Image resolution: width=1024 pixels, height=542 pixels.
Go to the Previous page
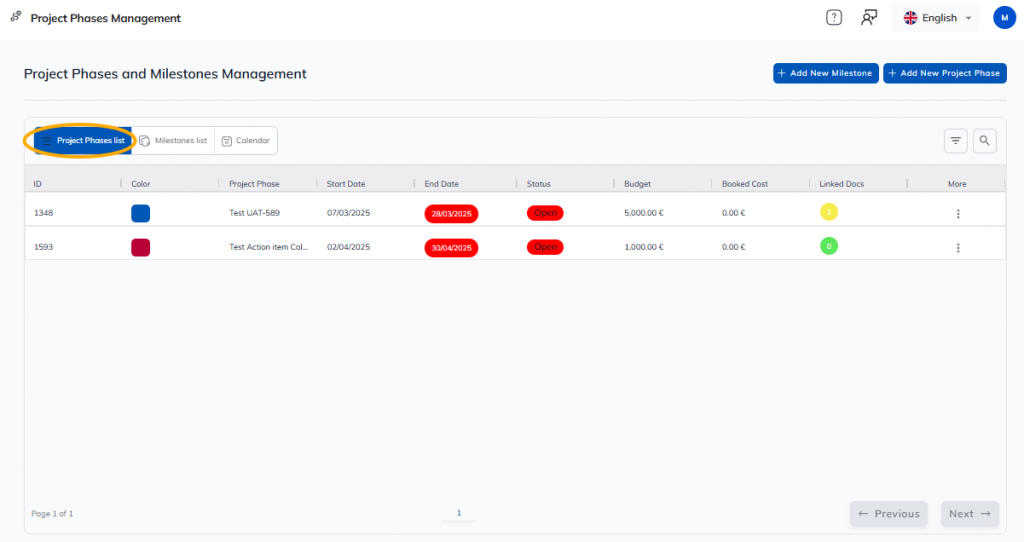coord(888,514)
